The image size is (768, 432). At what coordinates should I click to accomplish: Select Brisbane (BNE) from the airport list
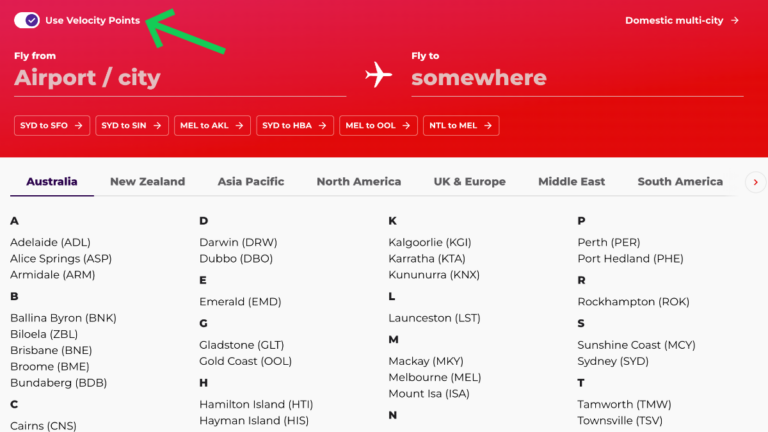[51, 351]
